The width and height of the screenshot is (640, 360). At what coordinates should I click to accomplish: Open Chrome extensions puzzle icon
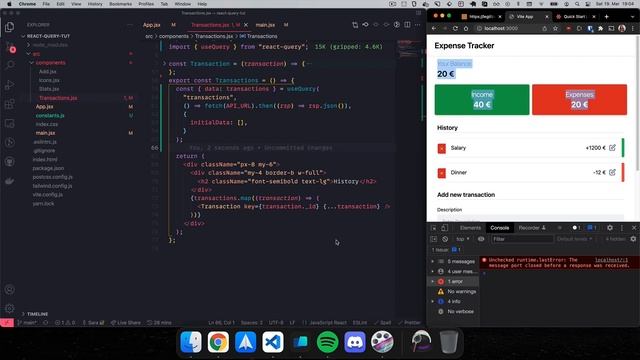(600, 29)
